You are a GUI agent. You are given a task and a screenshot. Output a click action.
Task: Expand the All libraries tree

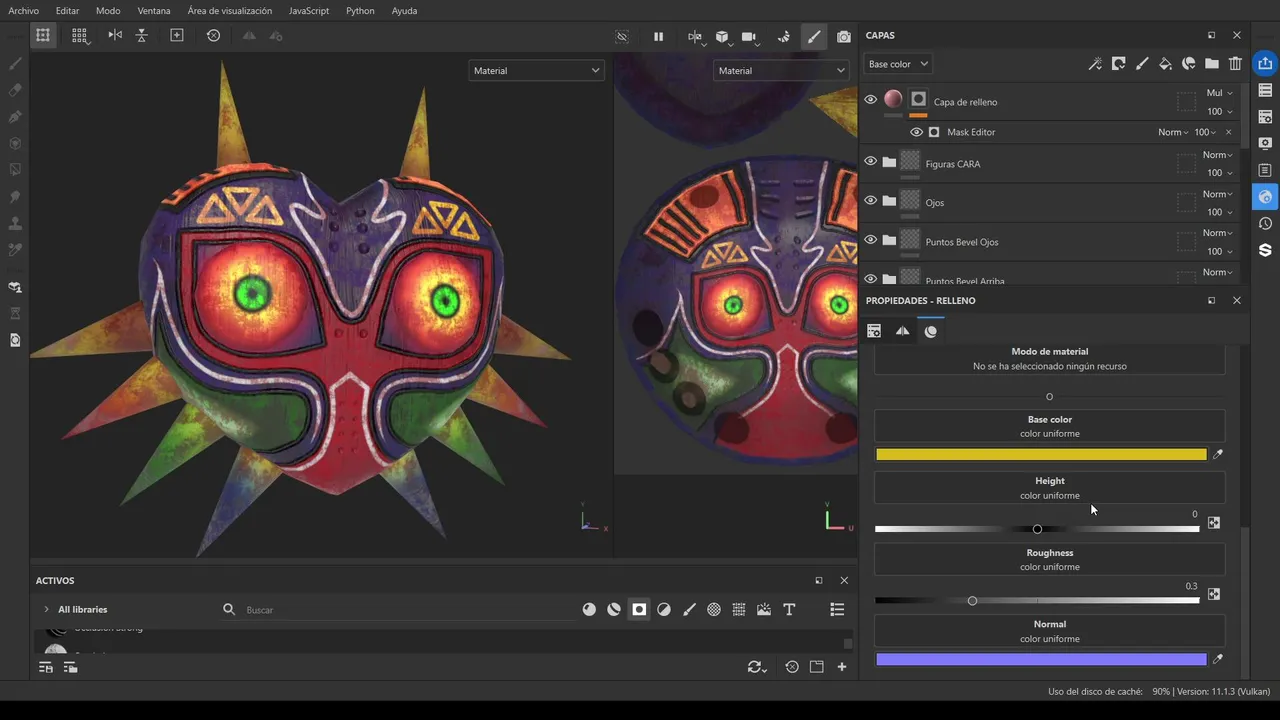point(46,609)
